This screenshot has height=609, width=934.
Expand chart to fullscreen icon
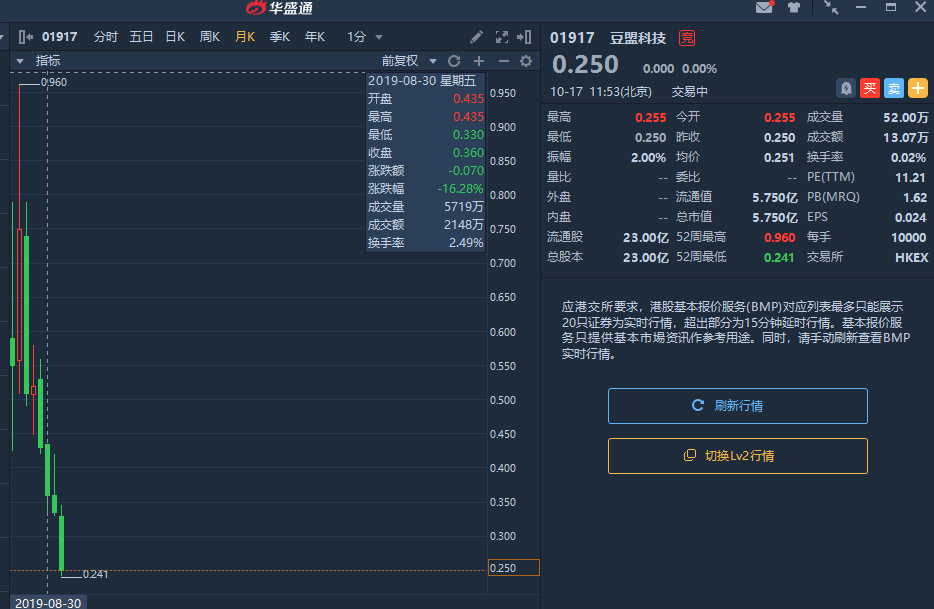(502, 38)
